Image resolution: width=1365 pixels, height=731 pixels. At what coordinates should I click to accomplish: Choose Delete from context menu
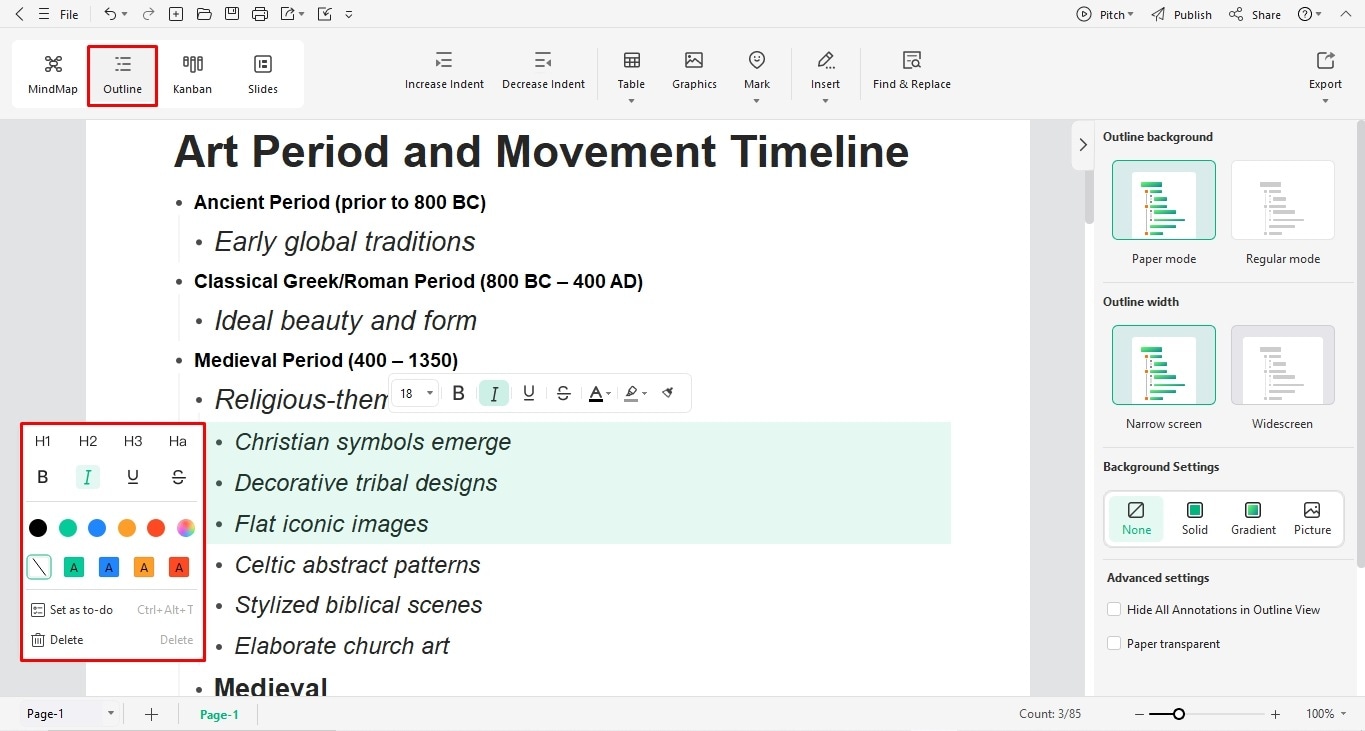[x=112, y=640]
